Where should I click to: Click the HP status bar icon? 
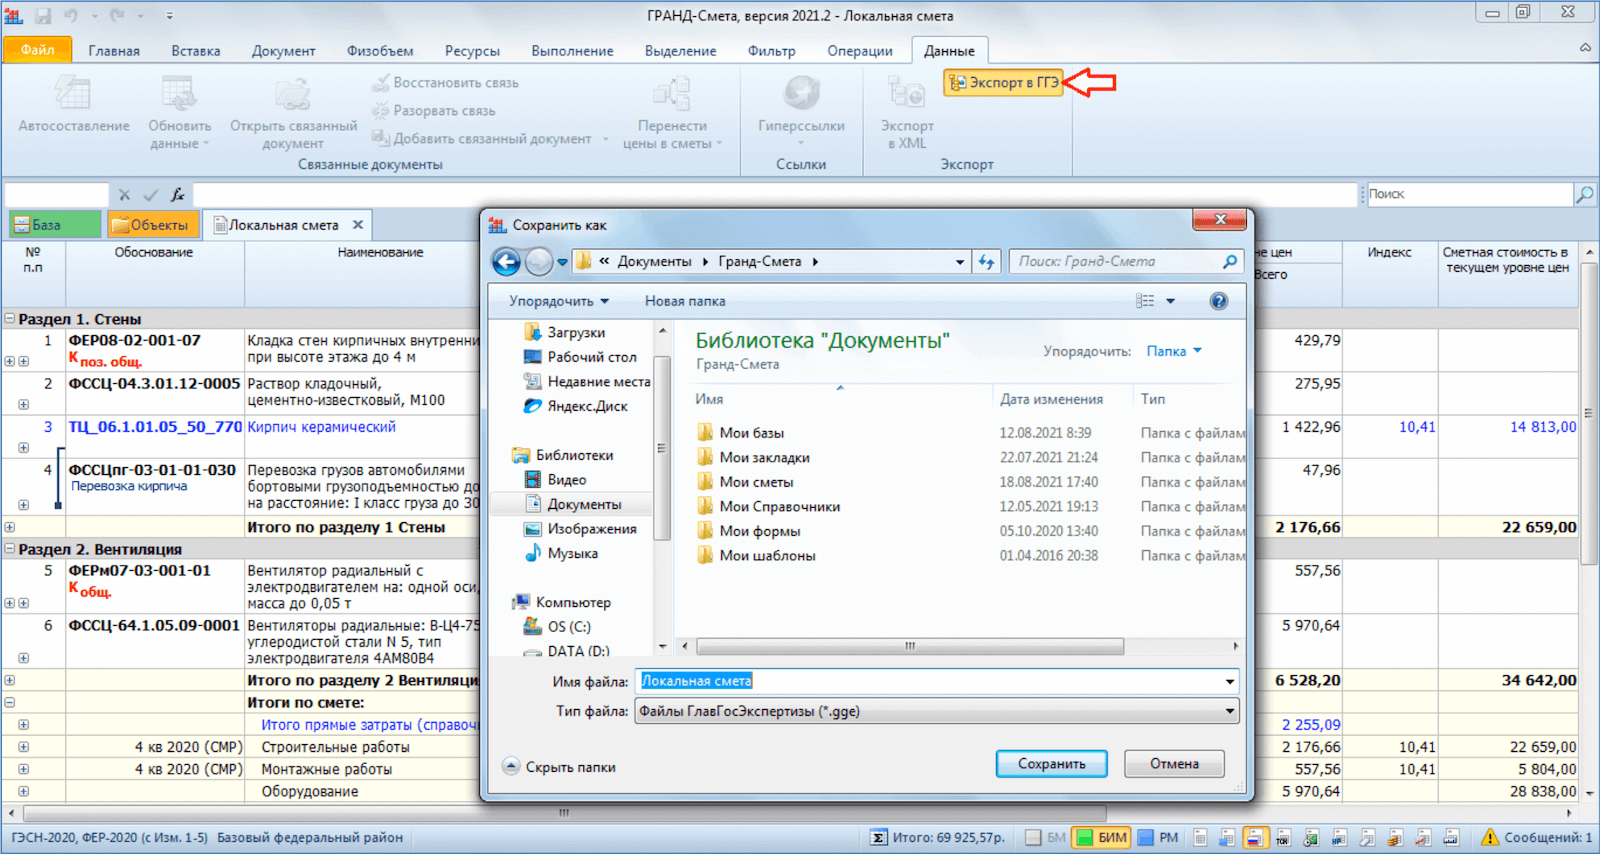(1339, 838)
